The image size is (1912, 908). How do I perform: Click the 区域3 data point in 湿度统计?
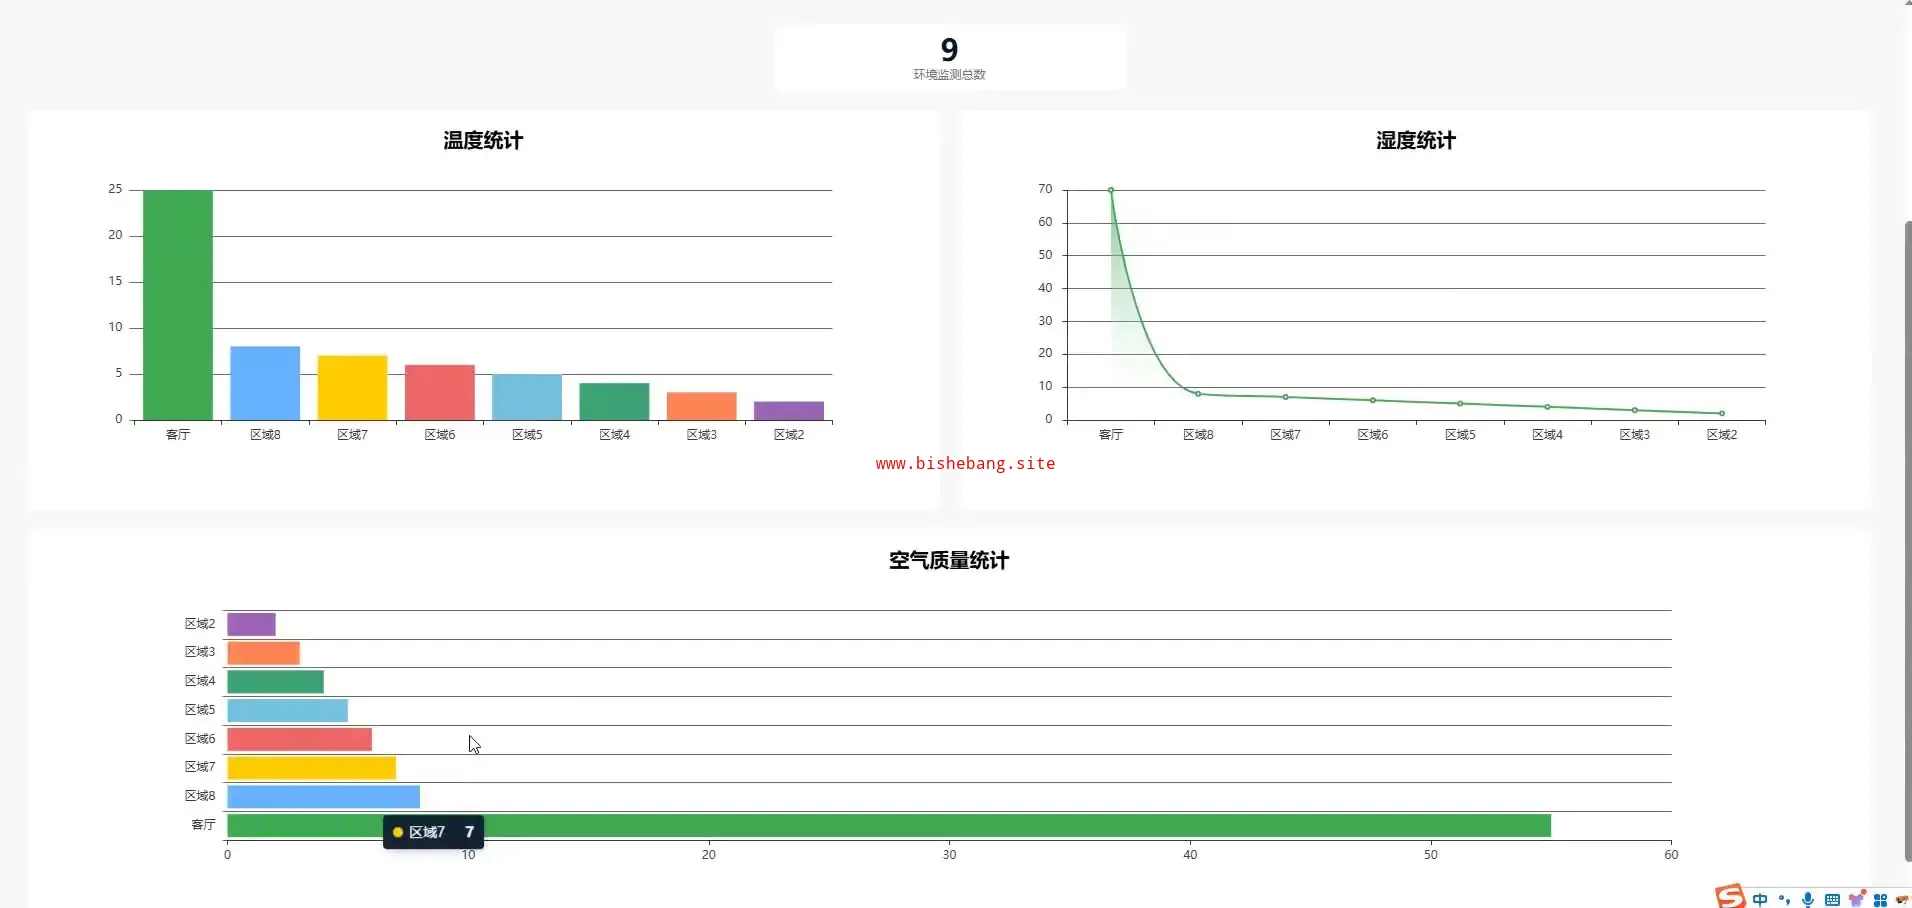coord(1635,410)
